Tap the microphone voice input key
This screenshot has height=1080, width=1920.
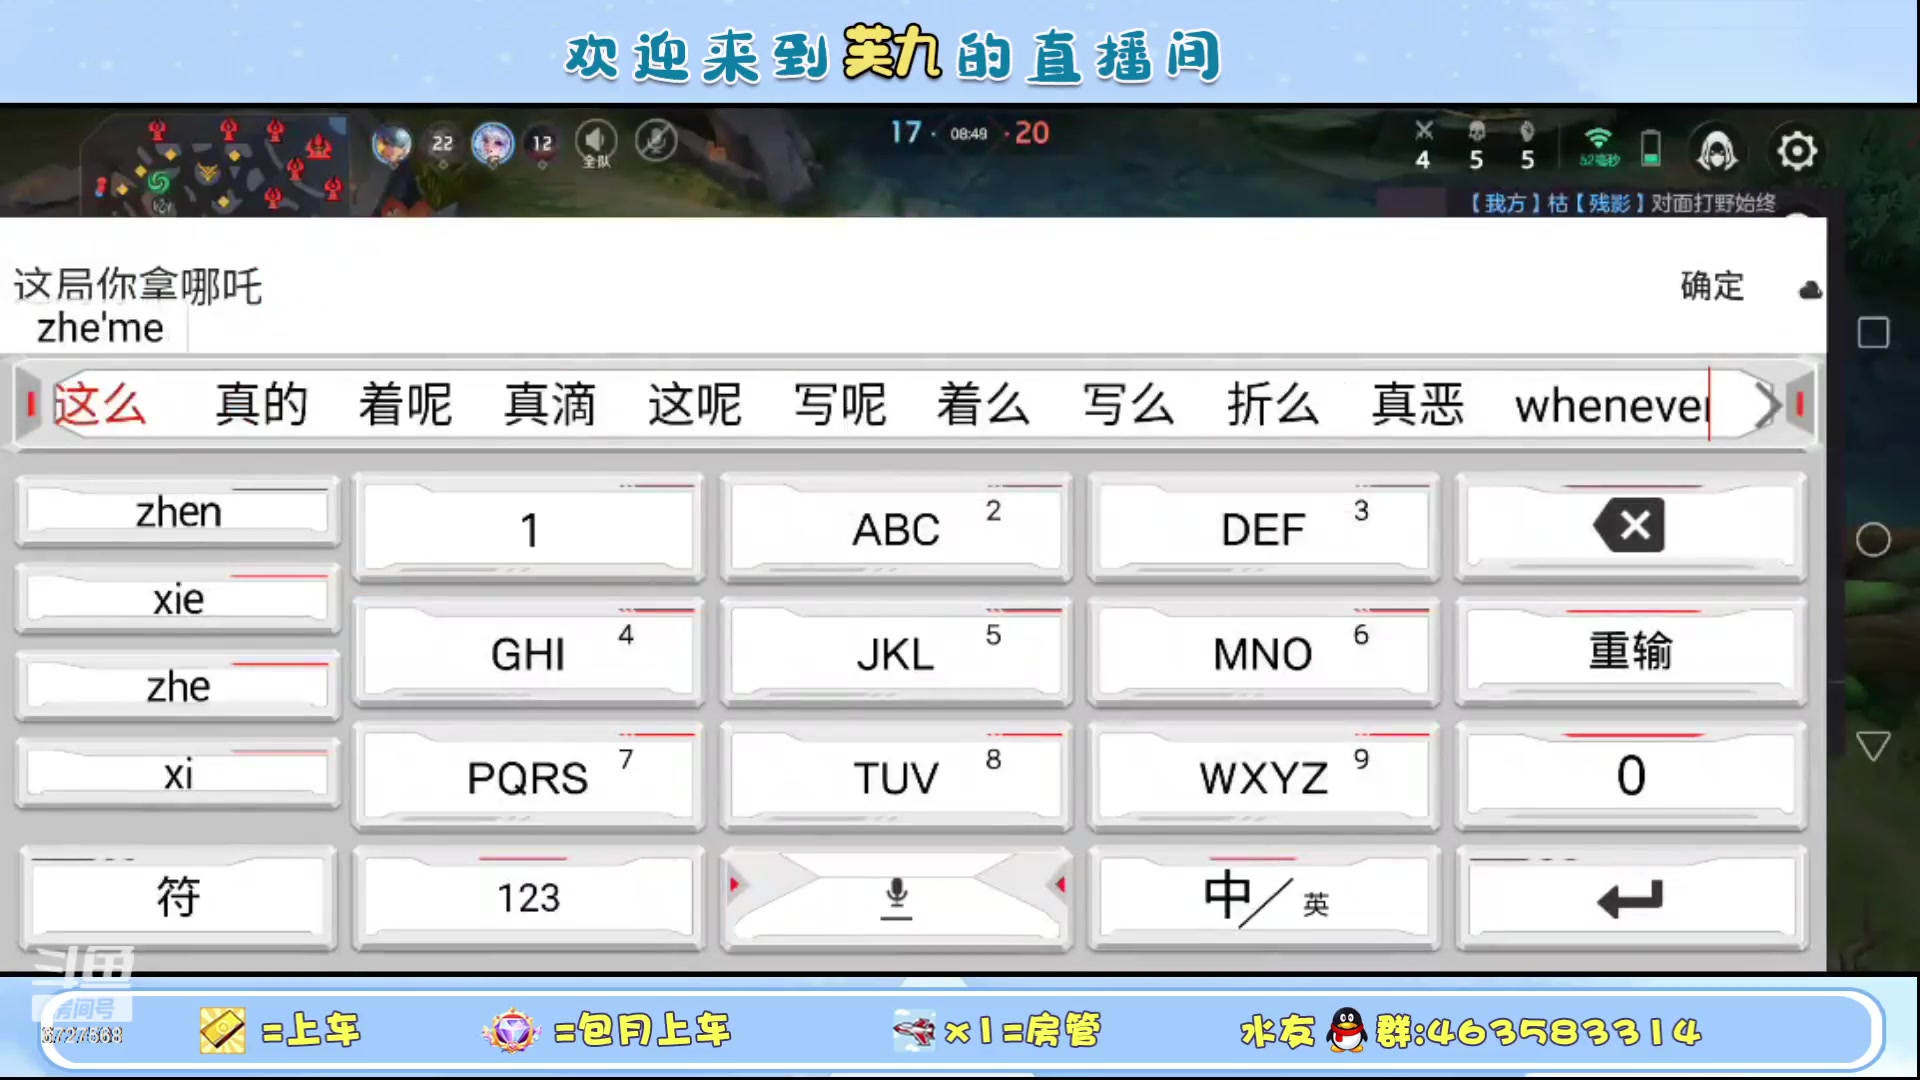[x=896, y=897]
